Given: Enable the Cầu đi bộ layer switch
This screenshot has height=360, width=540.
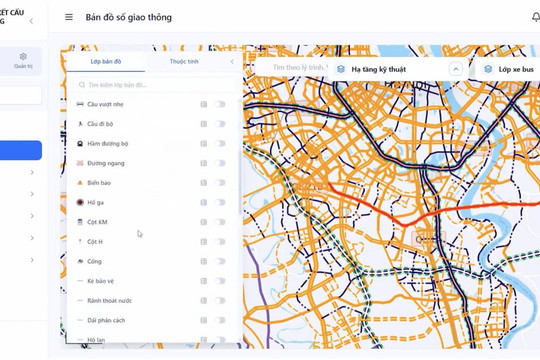Looking at the screenshot, I should [220, 124].
